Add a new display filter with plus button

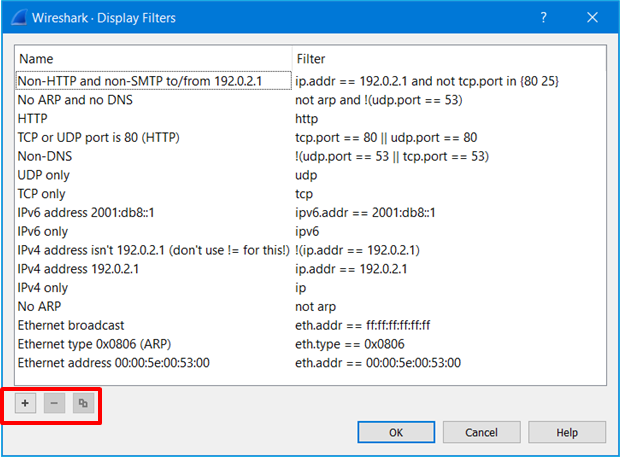click(x=25, y=403)
